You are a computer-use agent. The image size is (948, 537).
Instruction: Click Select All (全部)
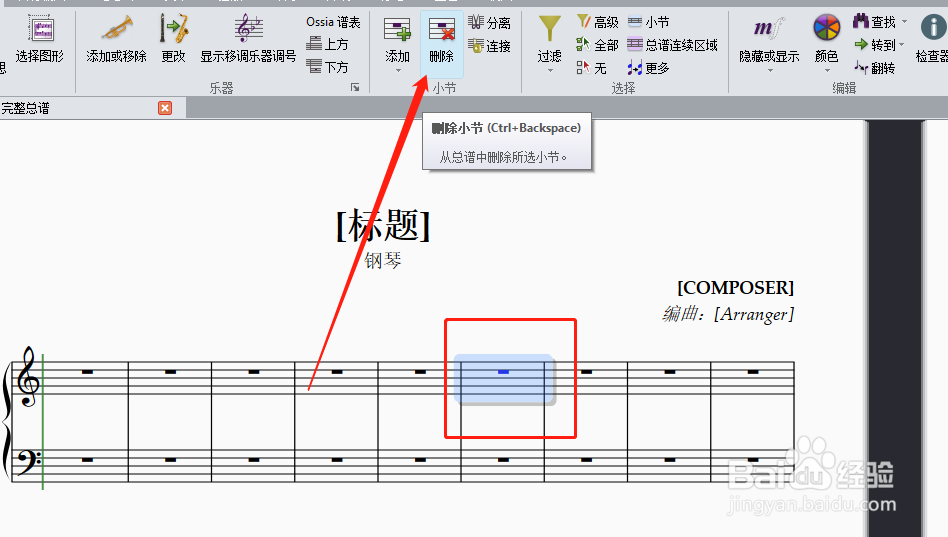597,45
